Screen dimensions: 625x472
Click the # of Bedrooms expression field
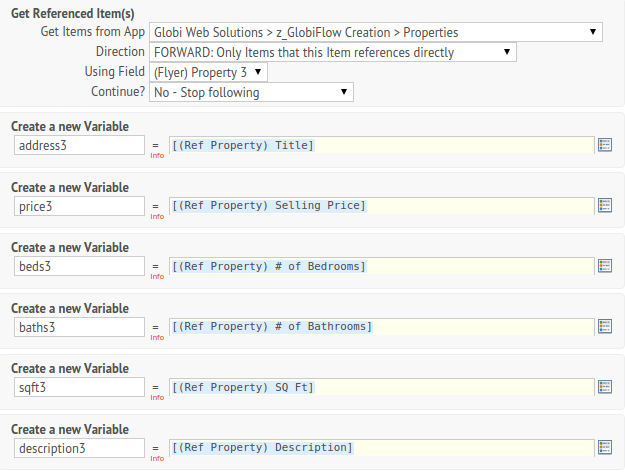(x=381, y=266)
